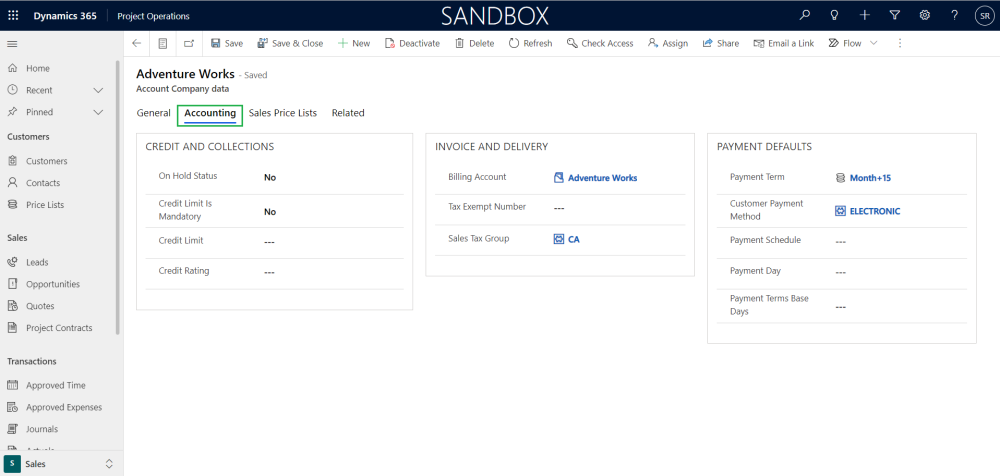
Task: Open record in new window icon
Action: [189, 43]
